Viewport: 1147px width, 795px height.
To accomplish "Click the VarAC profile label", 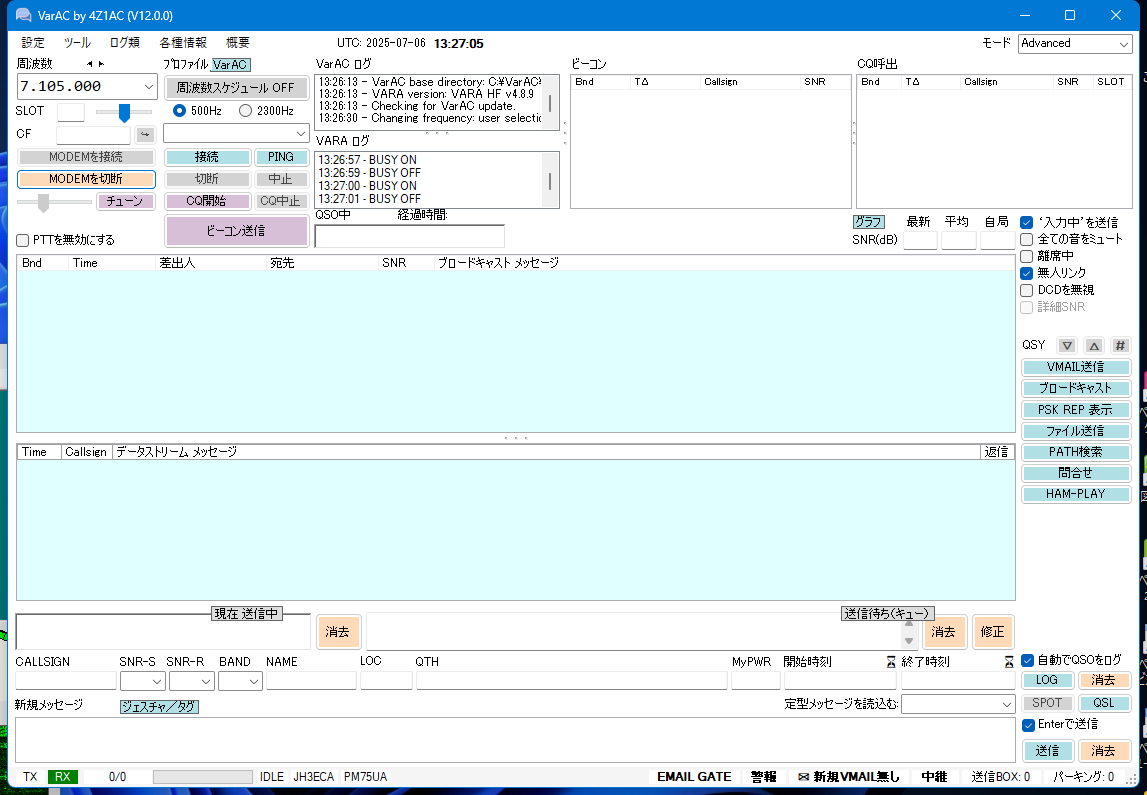I will 230,65.
